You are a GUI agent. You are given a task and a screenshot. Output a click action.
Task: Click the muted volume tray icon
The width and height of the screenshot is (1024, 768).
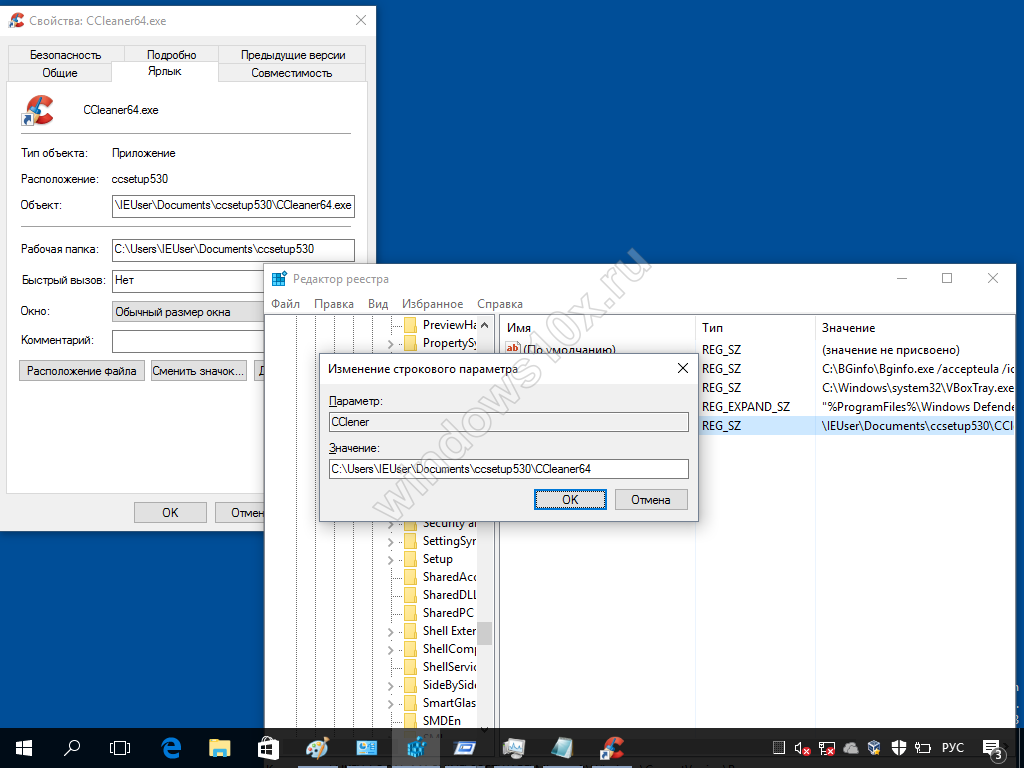[802, 748]
